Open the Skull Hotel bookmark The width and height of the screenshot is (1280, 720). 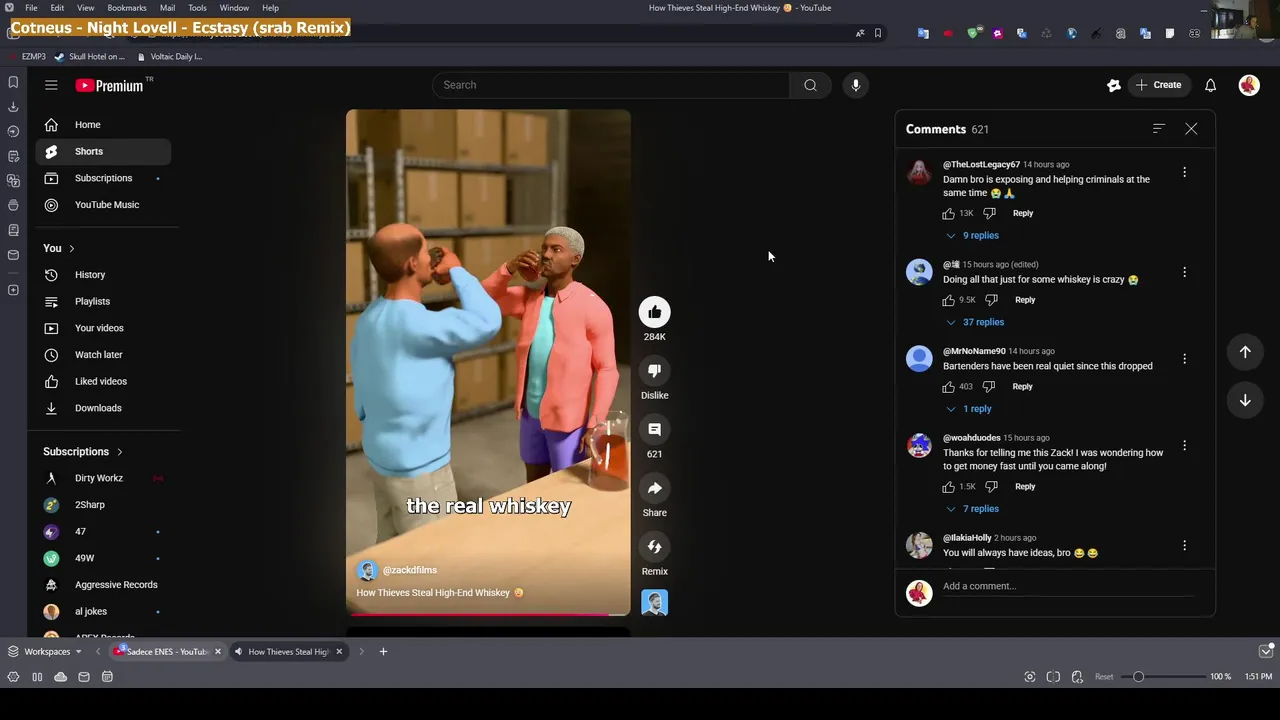[90, 57]
